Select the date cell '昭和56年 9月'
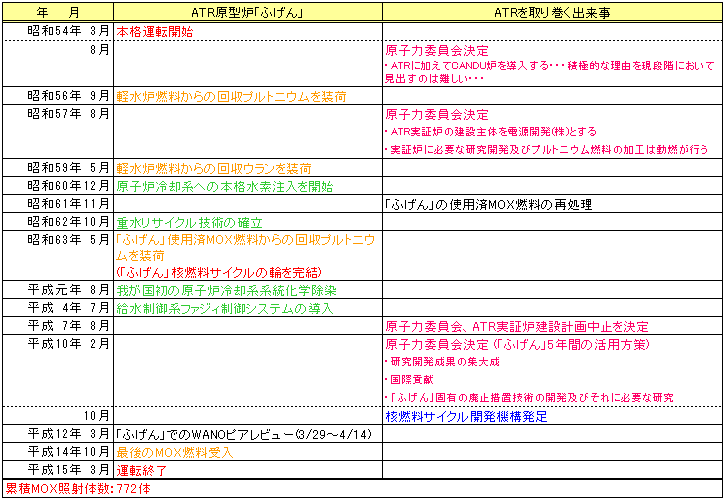Image resolution: width=723 pixels, height=498 pixels. point(58,95)
